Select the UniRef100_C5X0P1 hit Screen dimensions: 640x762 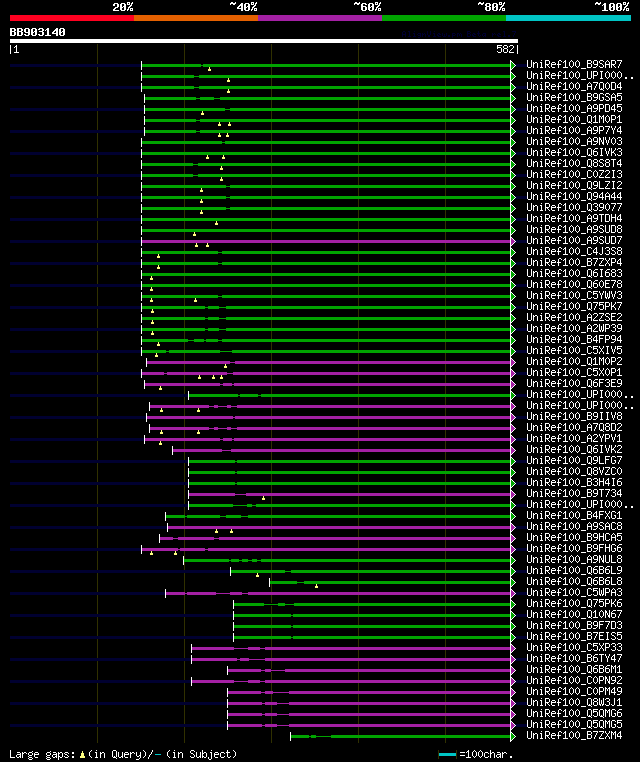pos(574,372)
